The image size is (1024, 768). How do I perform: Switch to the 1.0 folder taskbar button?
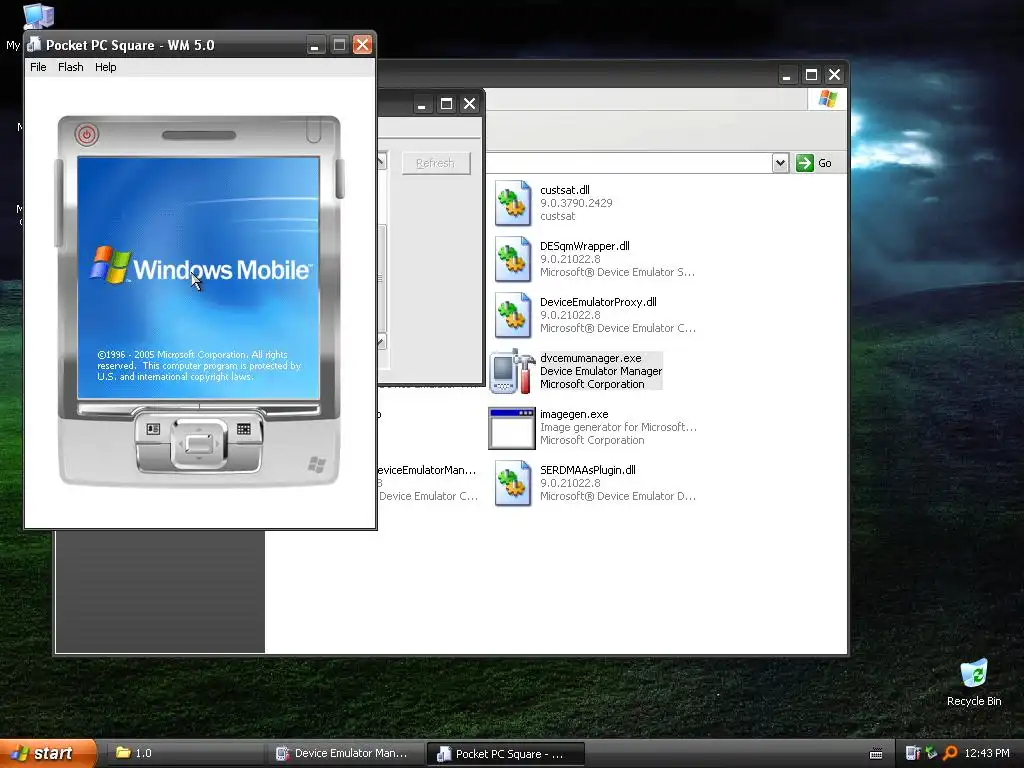click(x=184, y=754)
